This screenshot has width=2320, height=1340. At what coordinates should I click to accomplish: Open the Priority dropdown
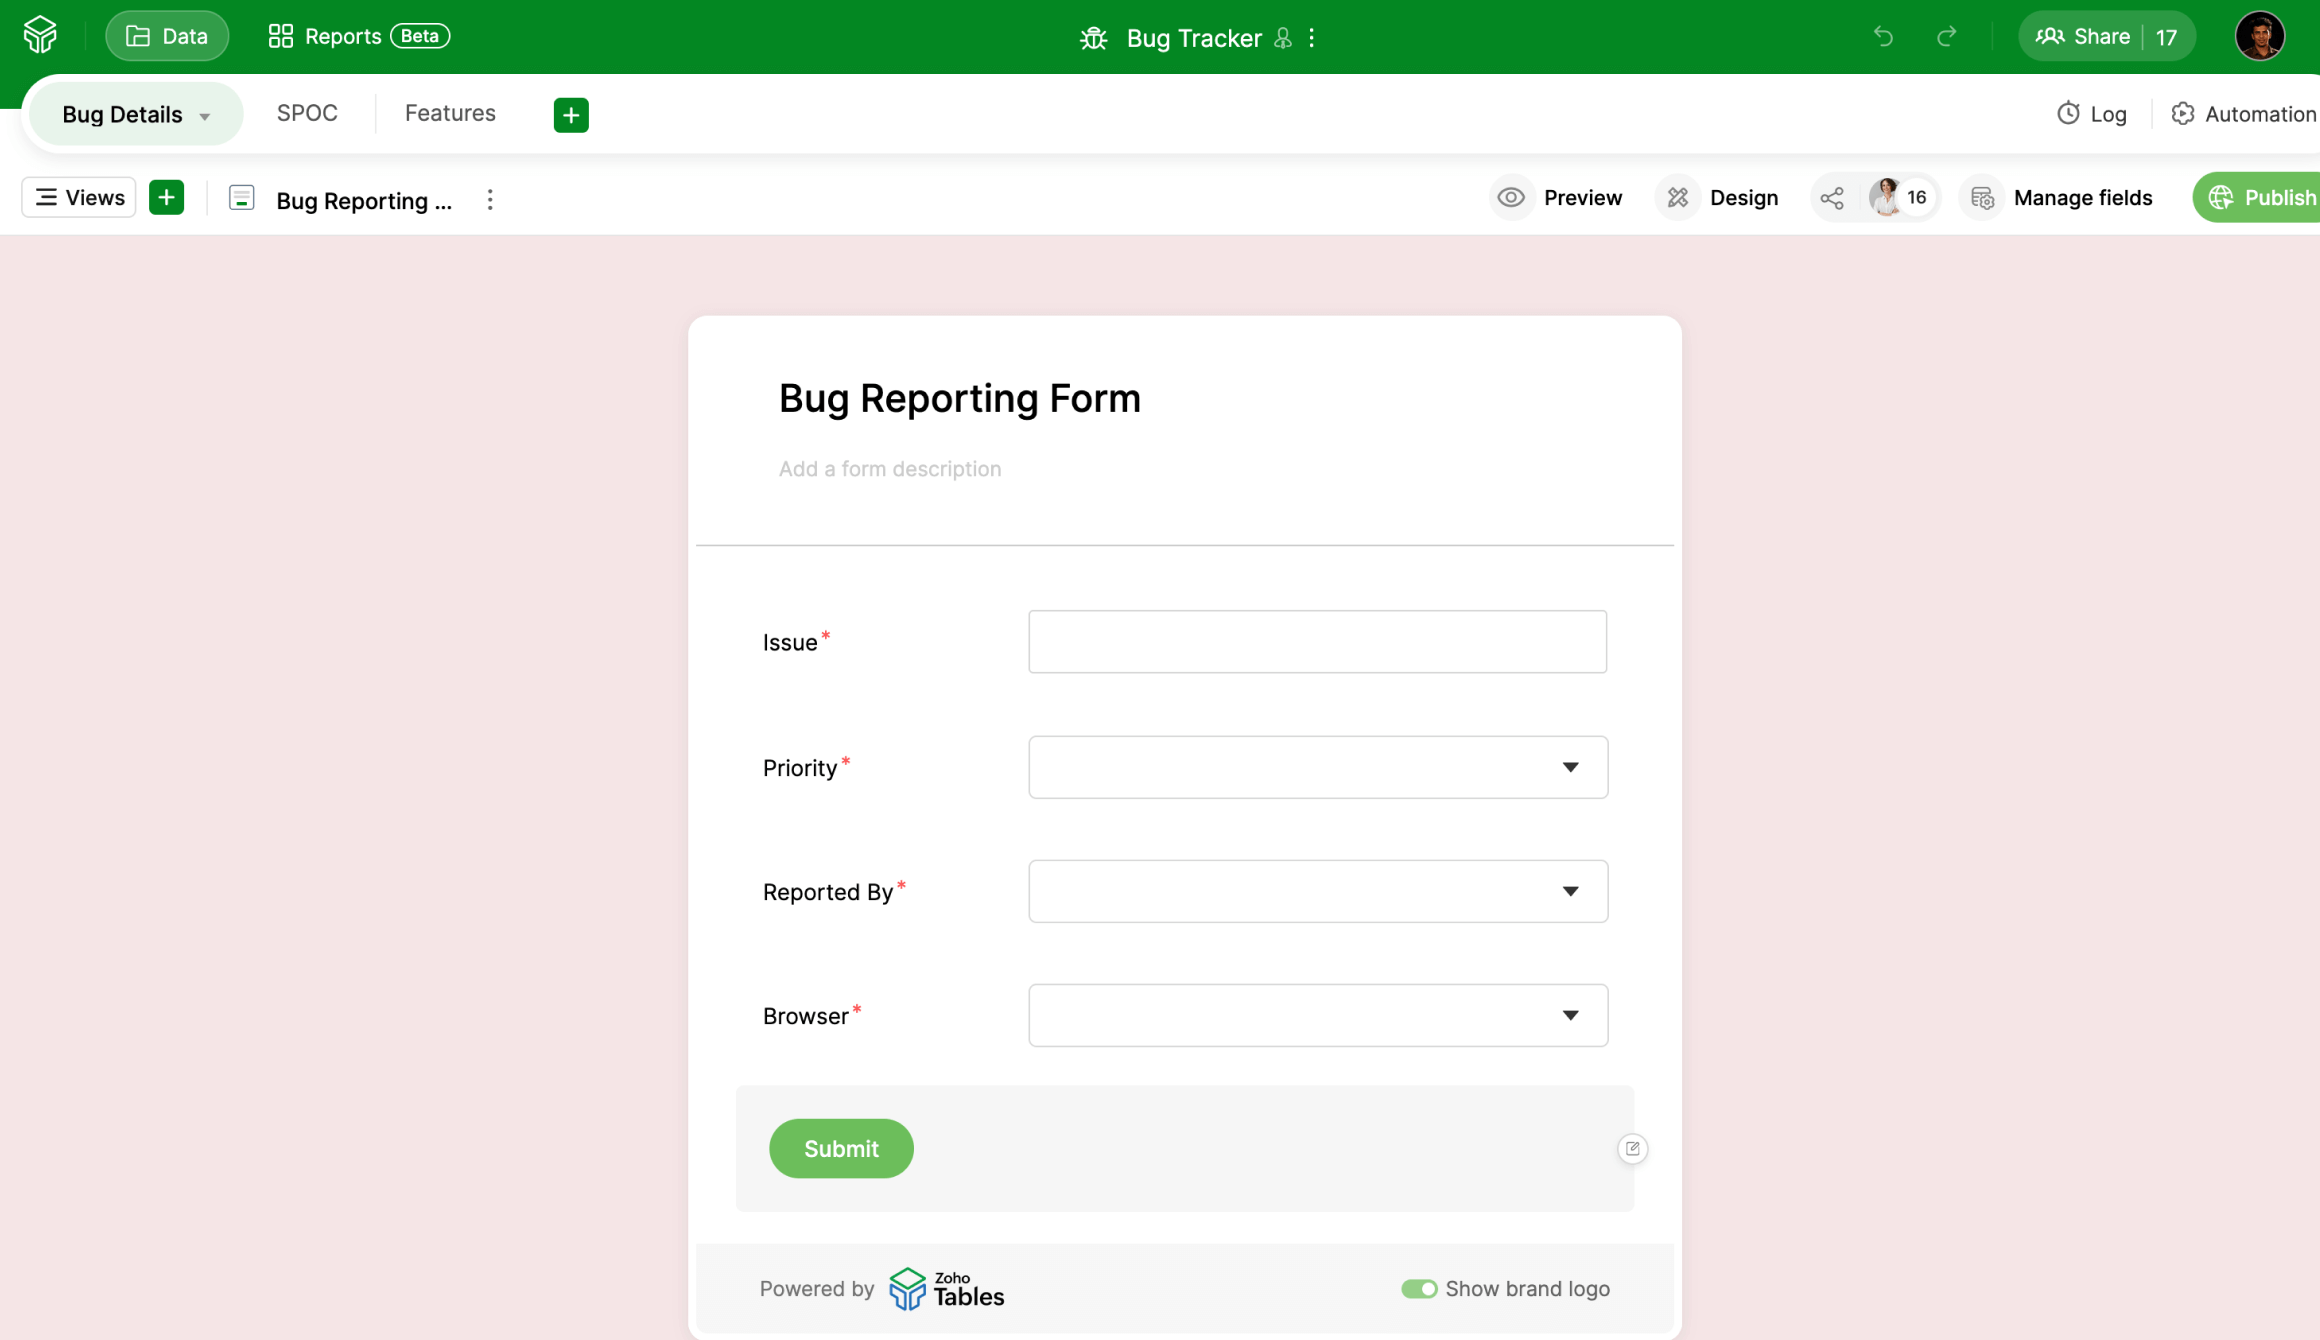click(1317, 767)
